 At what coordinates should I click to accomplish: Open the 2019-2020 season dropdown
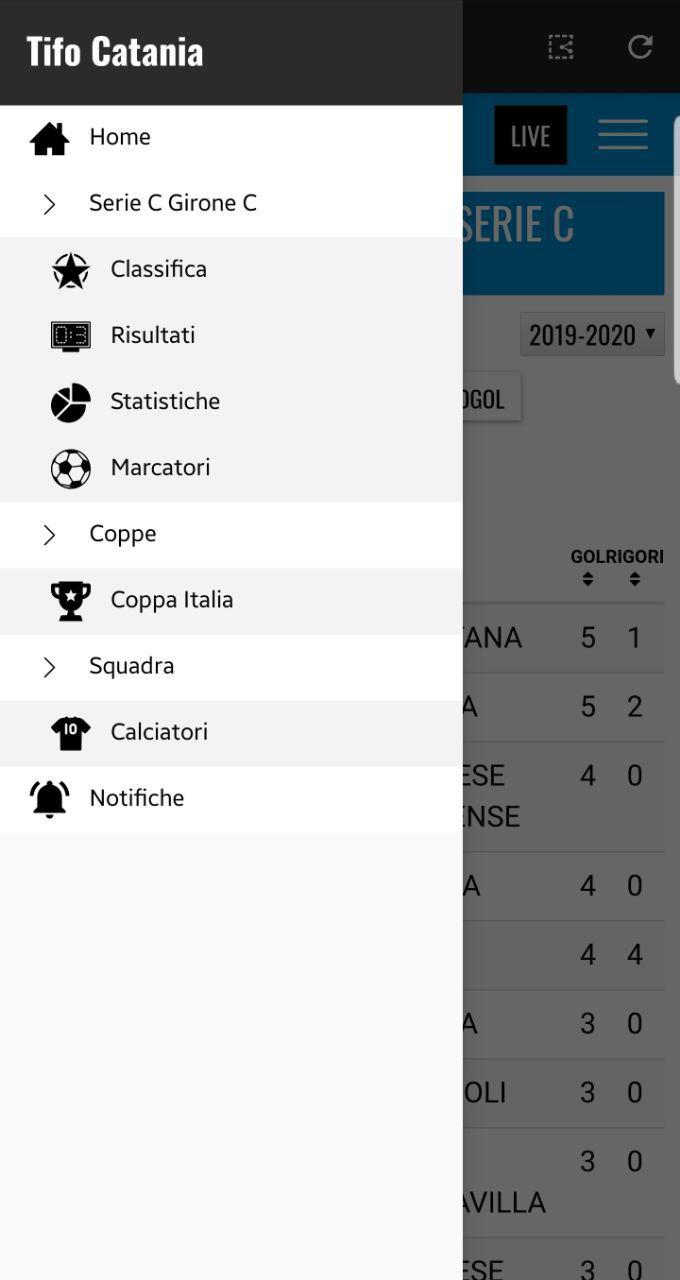(x=593, y=334)
